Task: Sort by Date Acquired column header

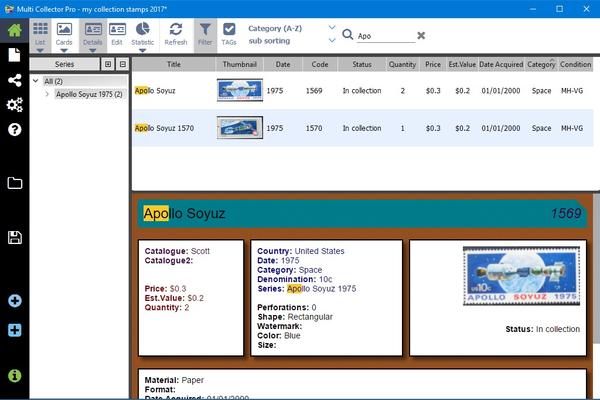Action: click(501, 64)
